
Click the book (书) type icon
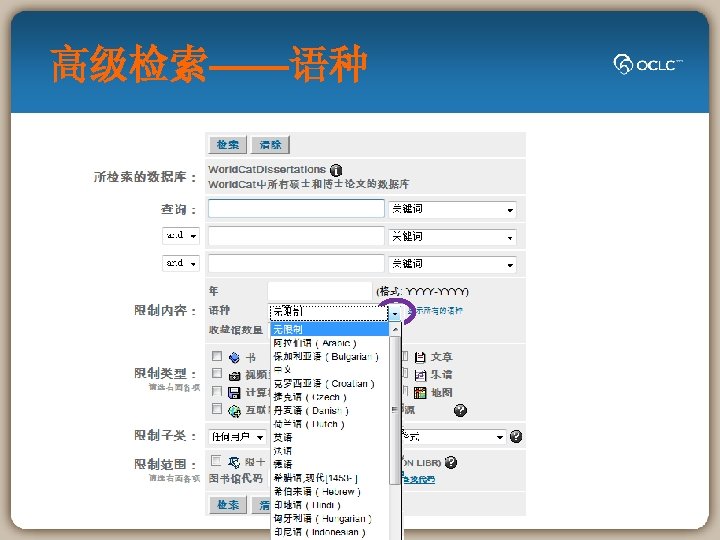tap(234, 357)
